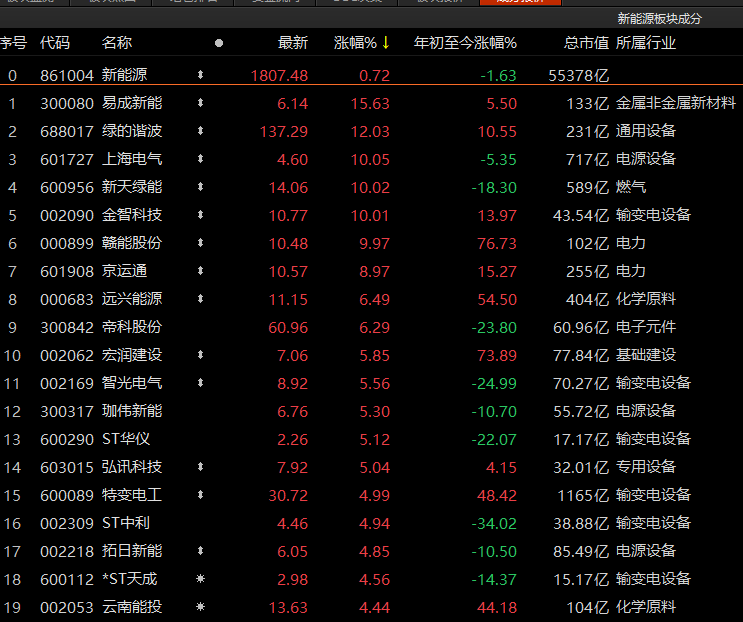
Task: Click the marker icon in 赣能股份 row
Action: coord(200,243)
